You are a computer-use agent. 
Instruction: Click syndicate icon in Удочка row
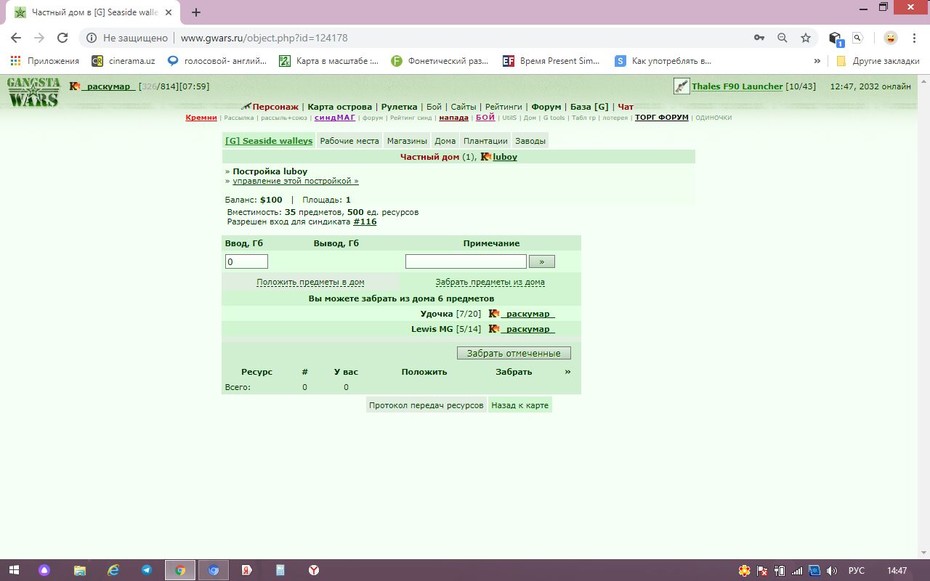click(x=493, y=314)
